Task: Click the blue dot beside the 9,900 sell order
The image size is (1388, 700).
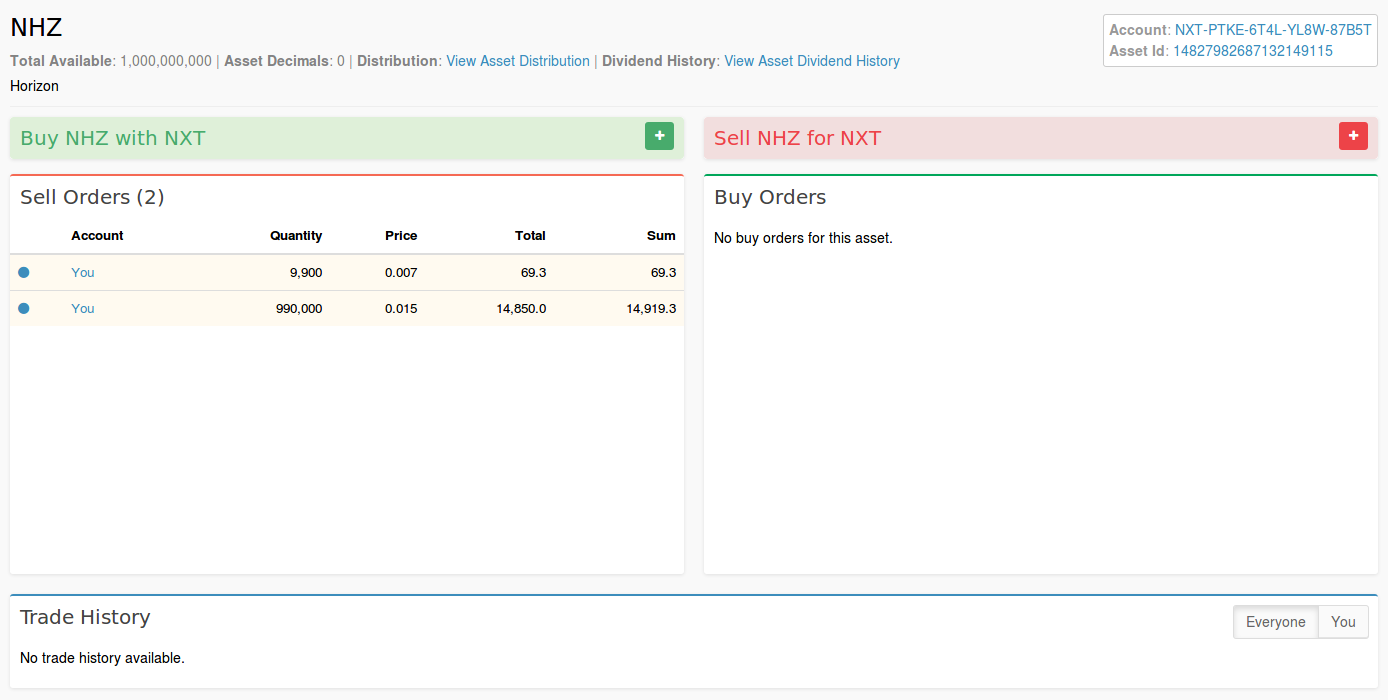Action: pyautogui.click(x=24, y=272)
